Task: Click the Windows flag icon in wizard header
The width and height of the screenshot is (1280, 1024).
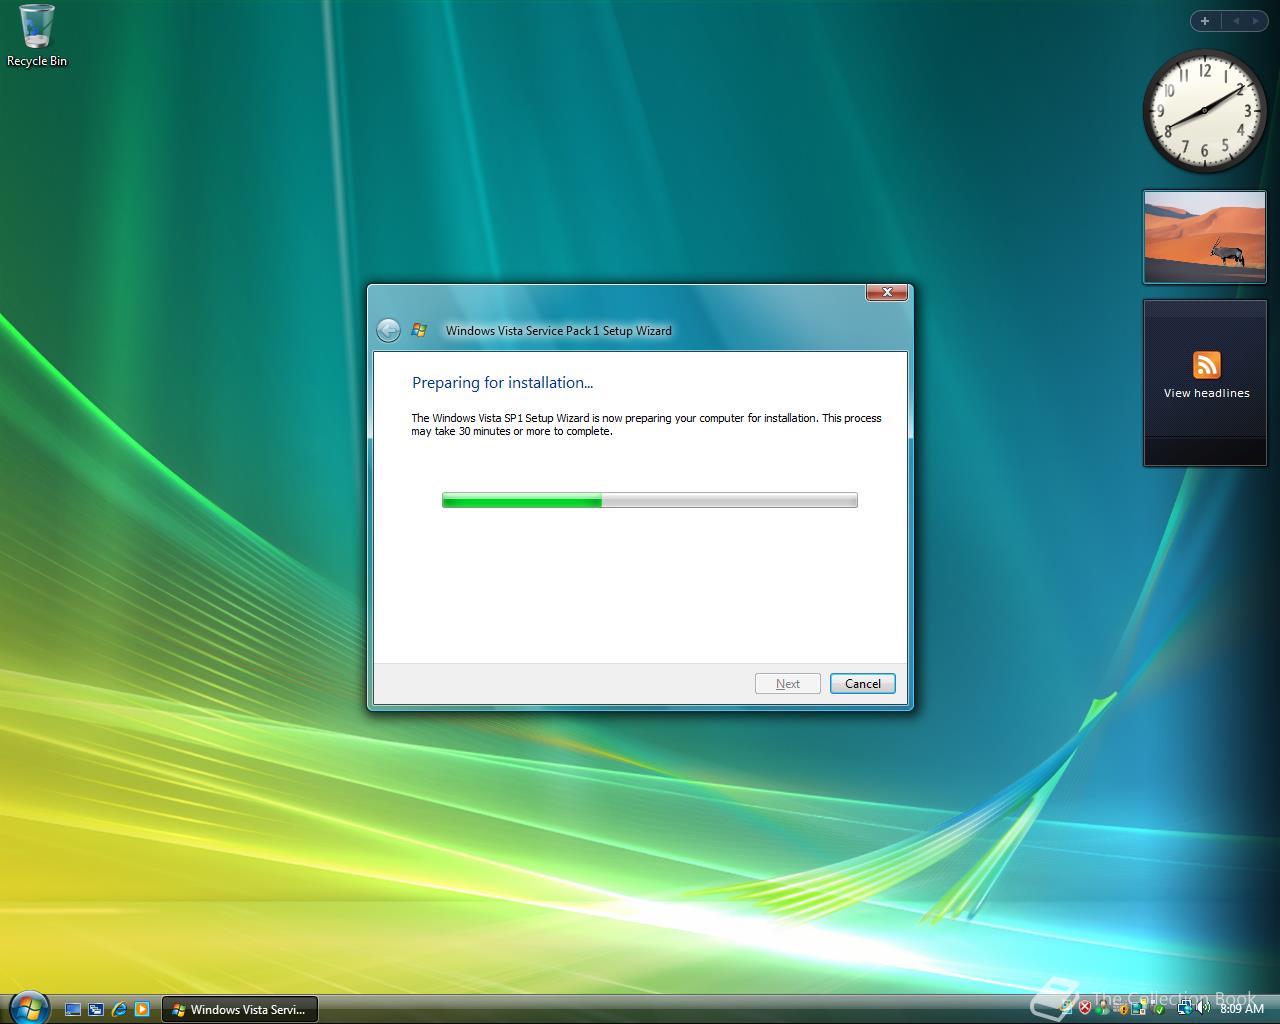Action: coord(420,330)
